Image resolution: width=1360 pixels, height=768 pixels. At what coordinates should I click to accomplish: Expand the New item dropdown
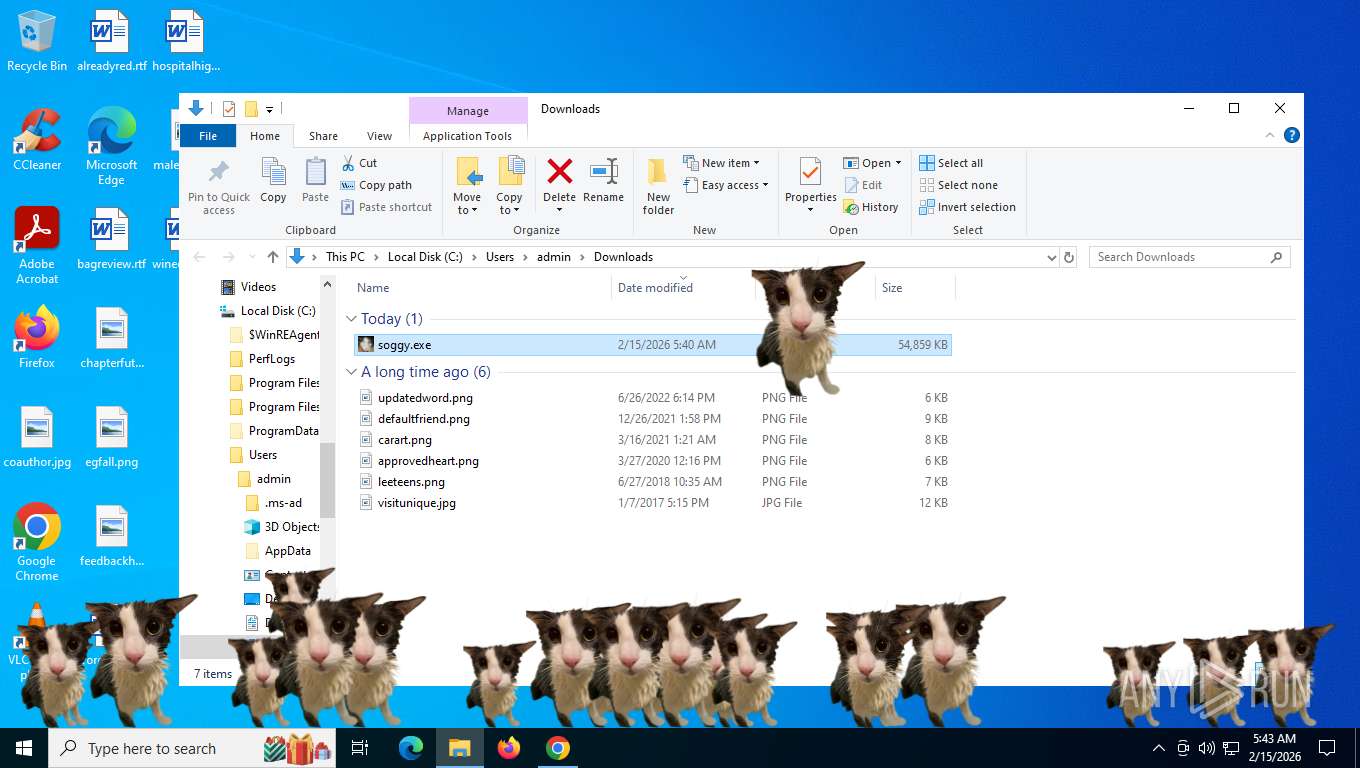[757, 163]
